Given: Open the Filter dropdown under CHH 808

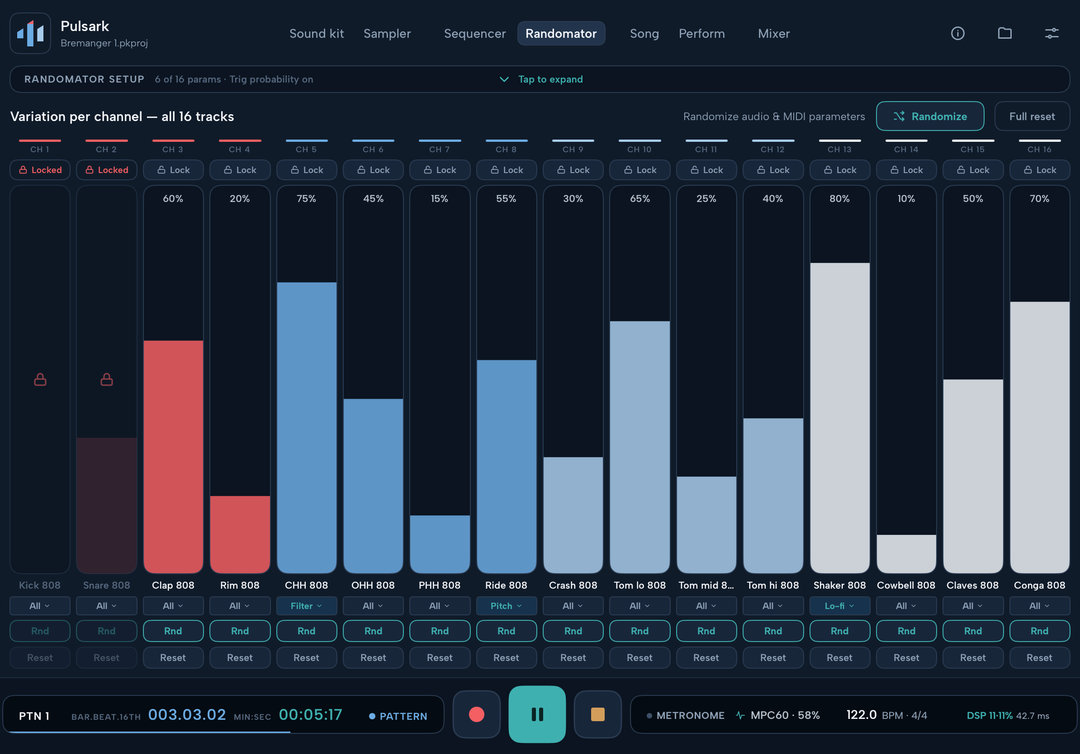Looking at the screenshot, I should coord(307,606).
